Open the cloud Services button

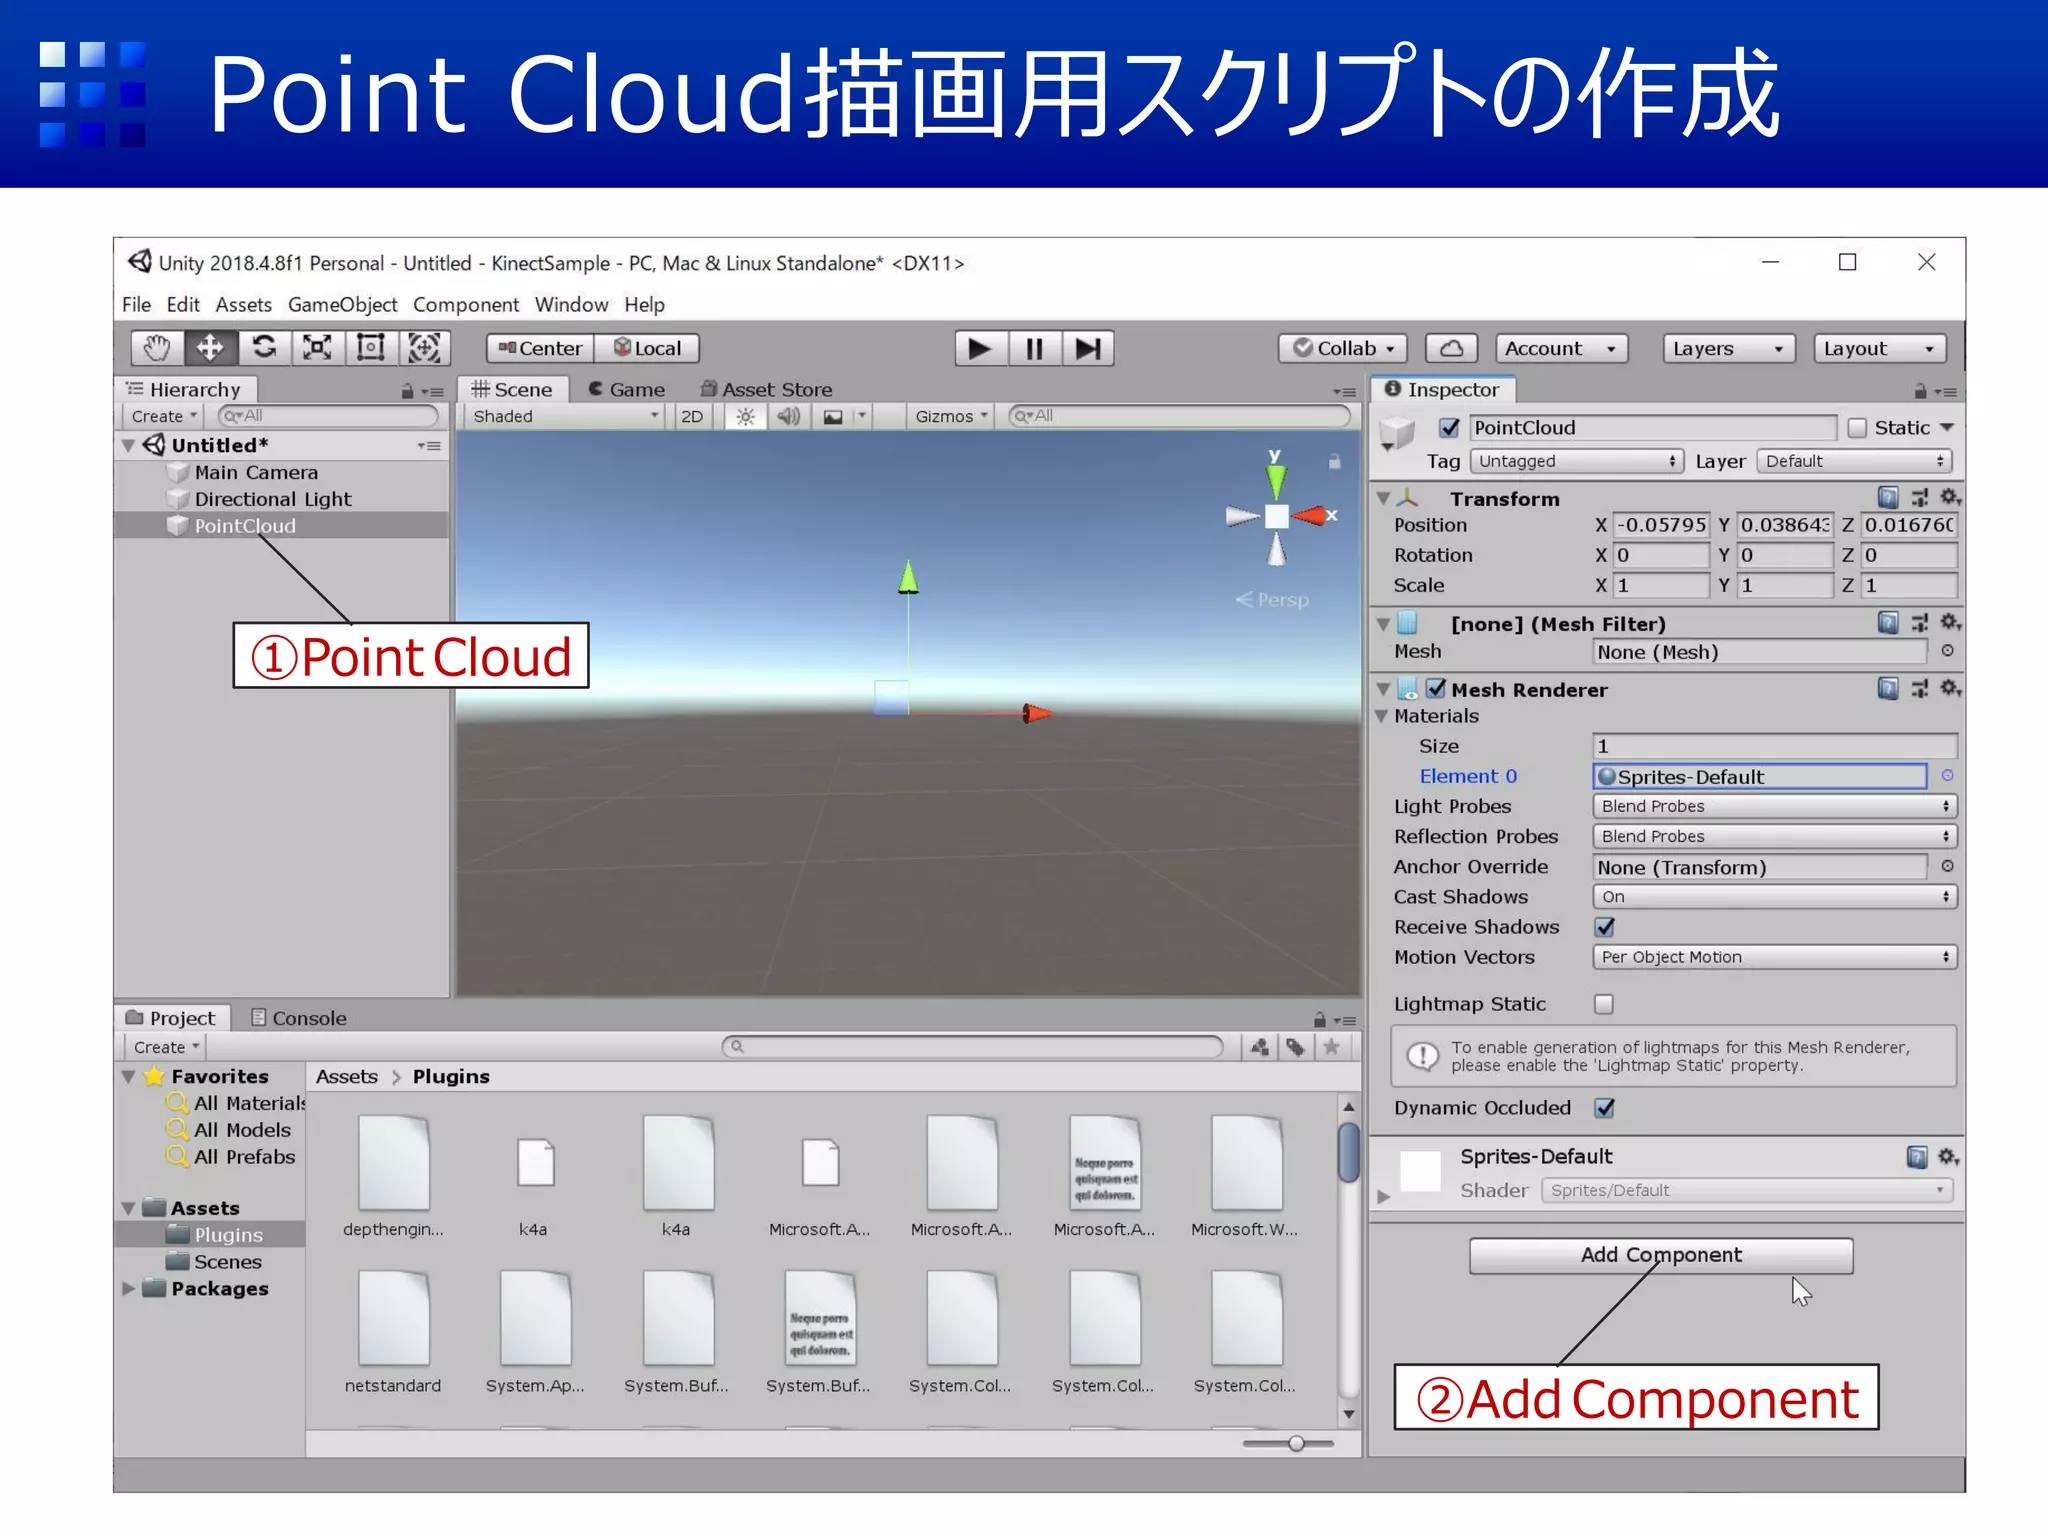point(1452,348)
